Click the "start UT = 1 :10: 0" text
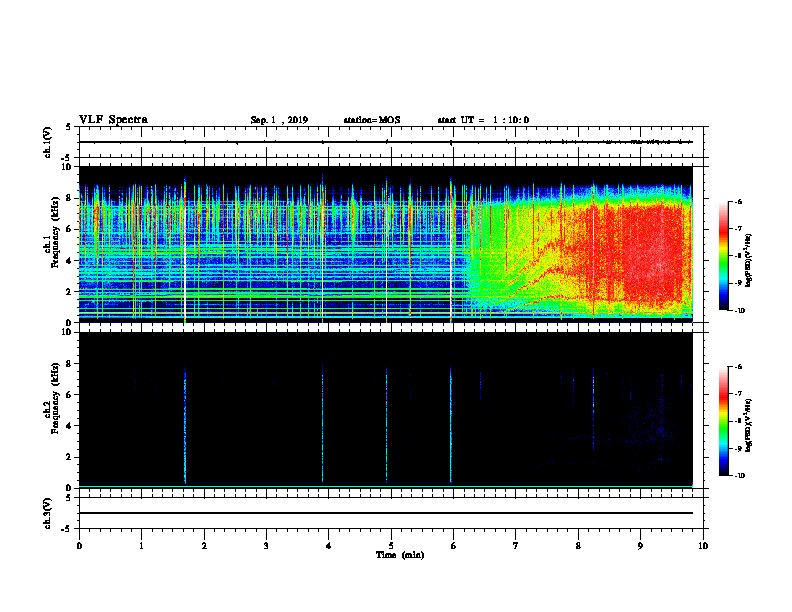Viewport: 792px width, 612px height. (x=483, y=120)
